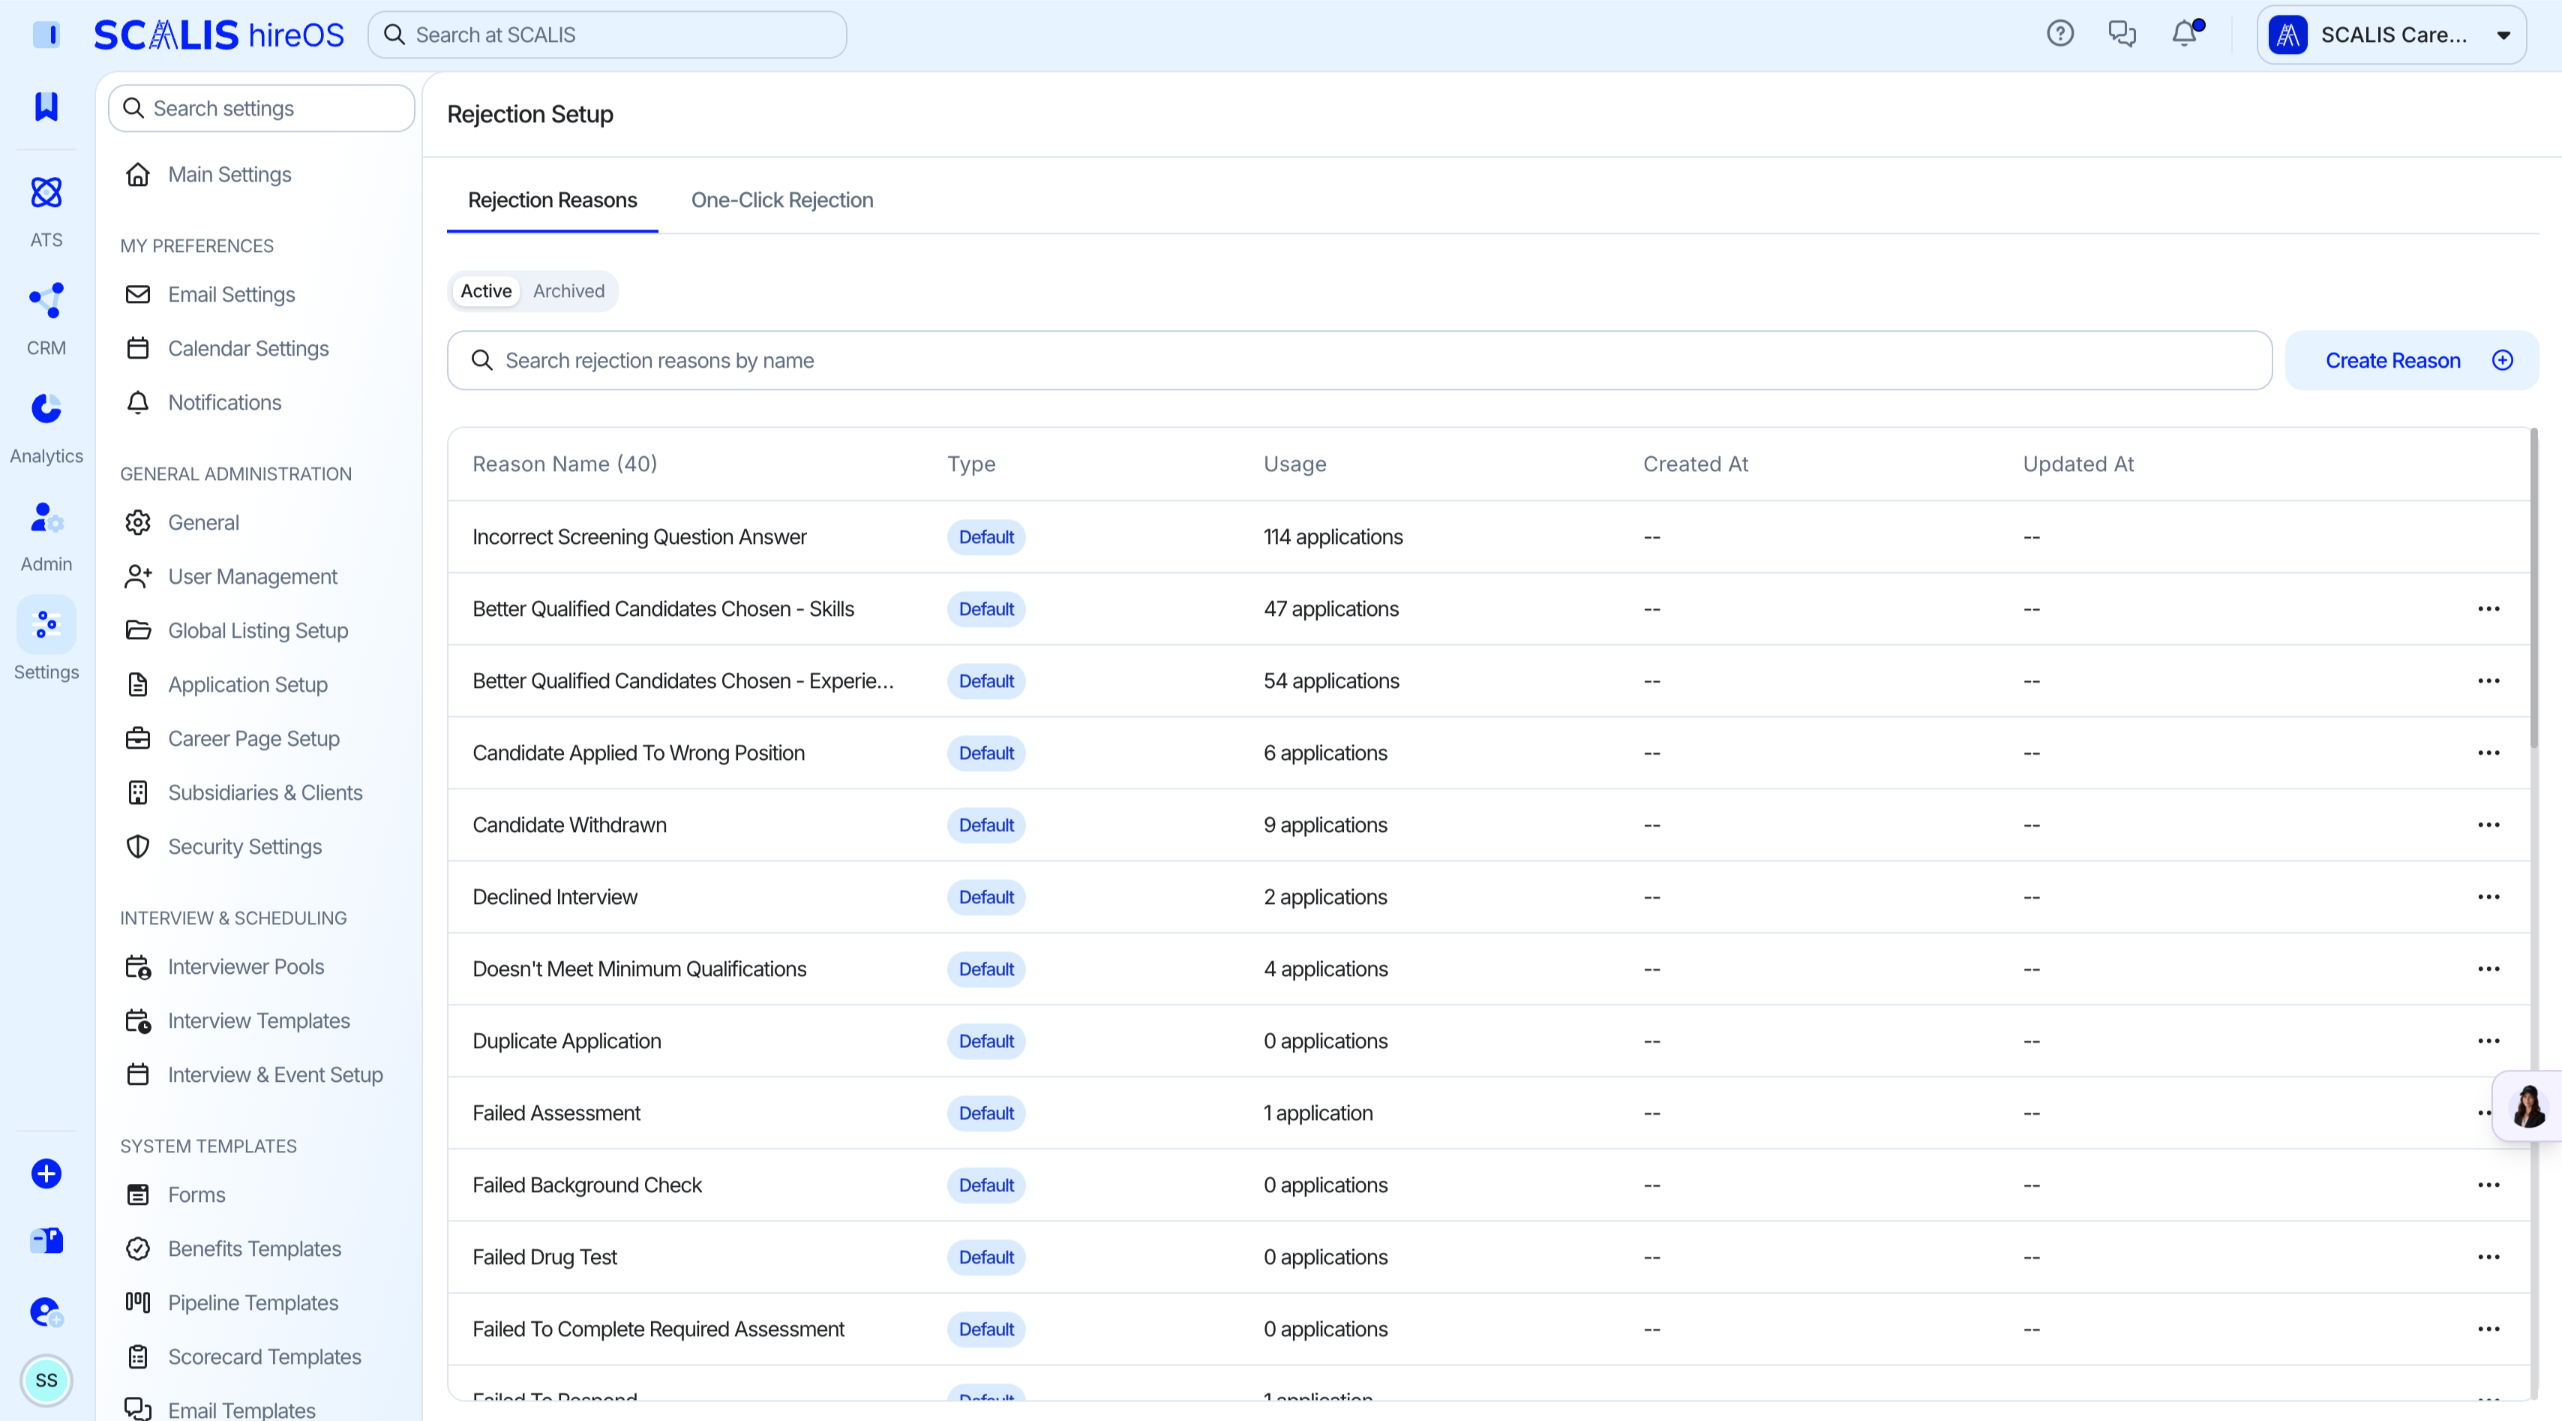Open Benefits Templates

click(254, 1248)
